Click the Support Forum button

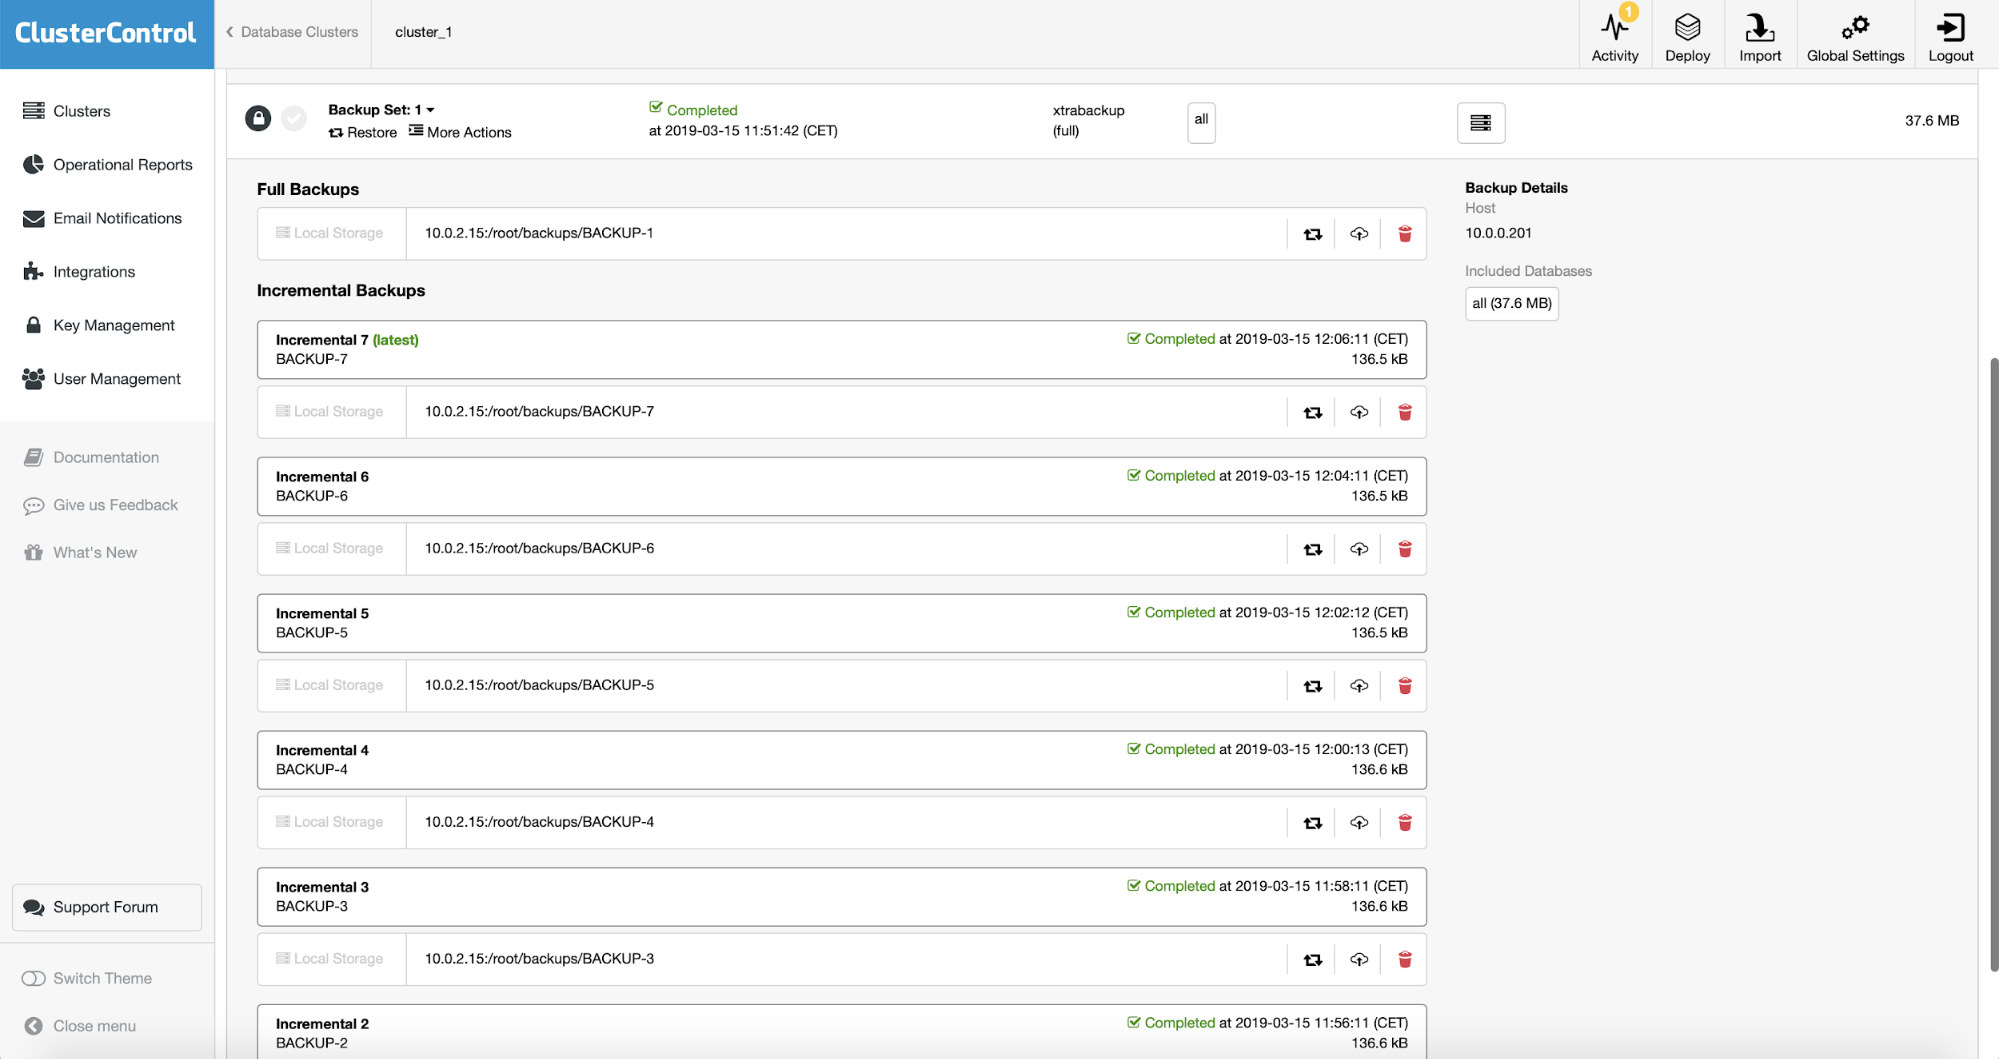point(107,907)
